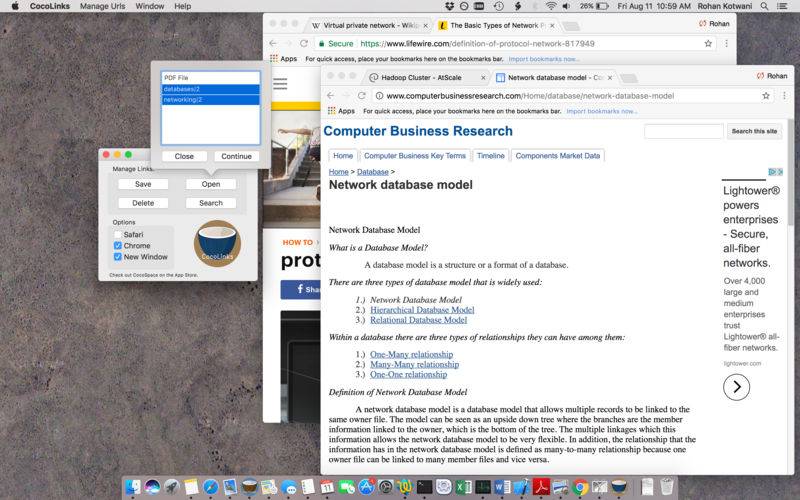Click the Save button in CocoLinks
The height and width of the screenshot is (500, 800).
click(x=143, y=184)
